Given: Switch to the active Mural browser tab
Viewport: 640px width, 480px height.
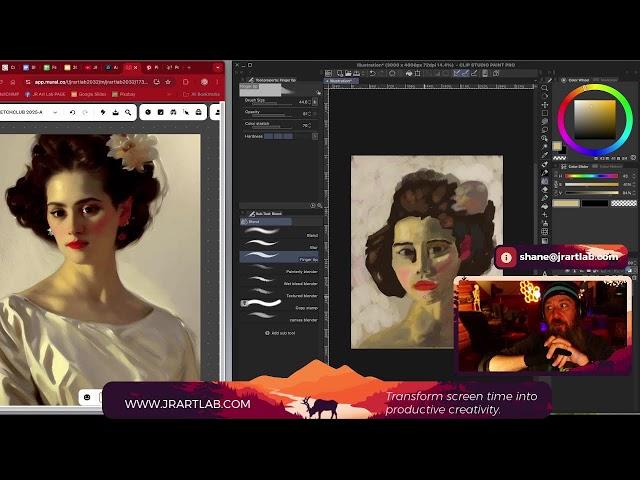Looking at the screenshot, I should [132, 67].
